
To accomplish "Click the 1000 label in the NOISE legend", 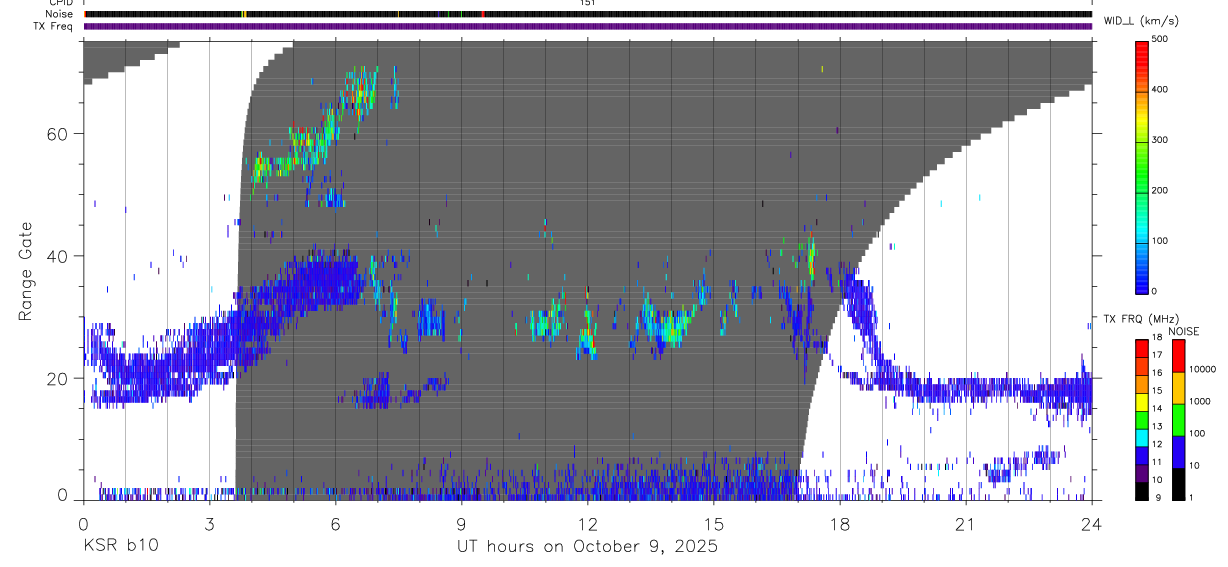I will pos(1199,401).
